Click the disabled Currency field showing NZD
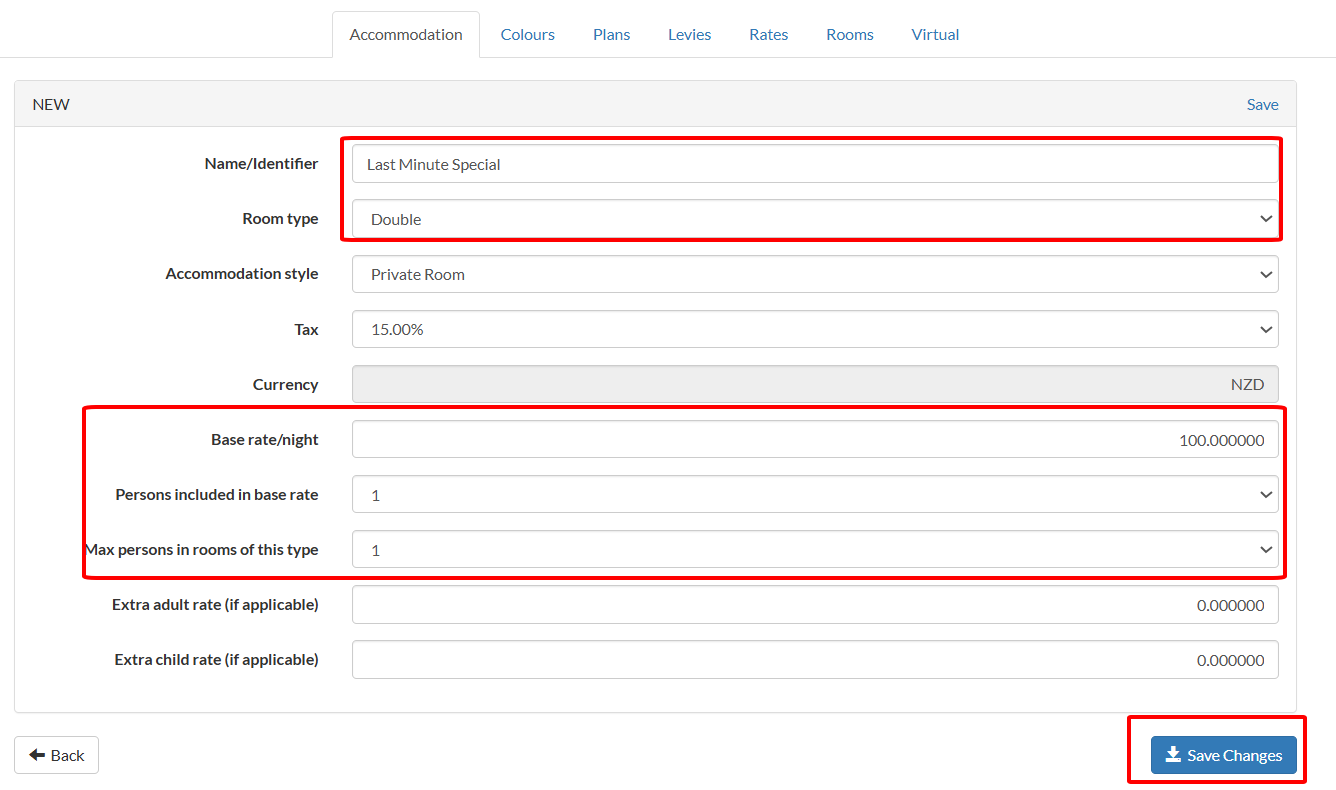The width and height of the screenshot is (1336, 790). tap(815, 384)
